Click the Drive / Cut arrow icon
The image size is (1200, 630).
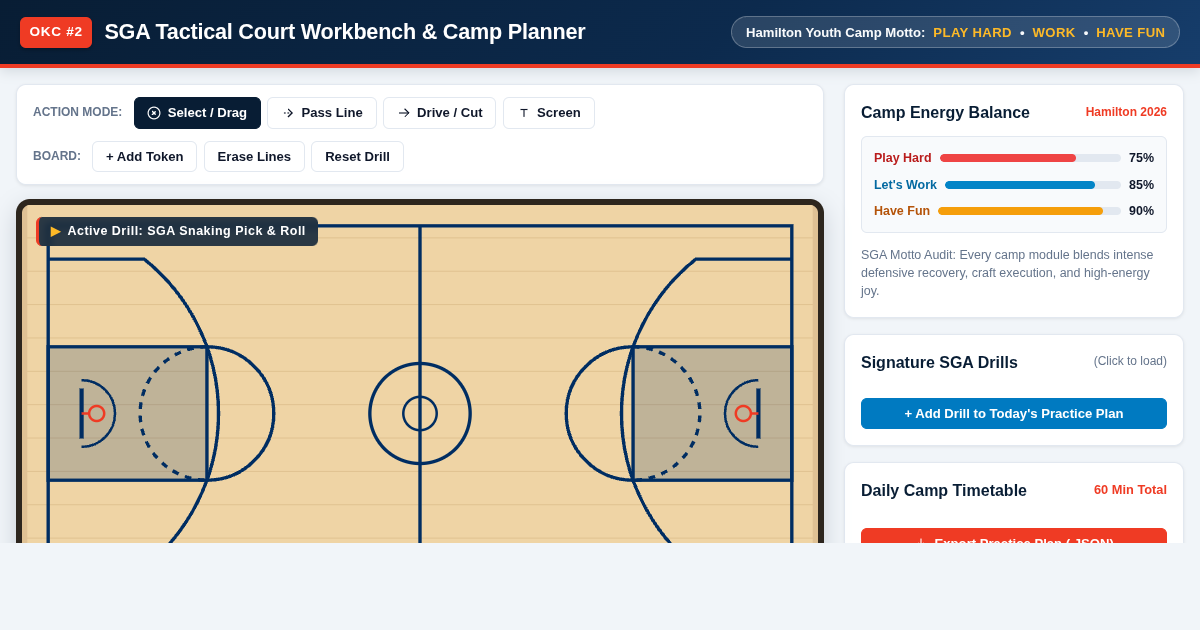[x=404, y=113]
